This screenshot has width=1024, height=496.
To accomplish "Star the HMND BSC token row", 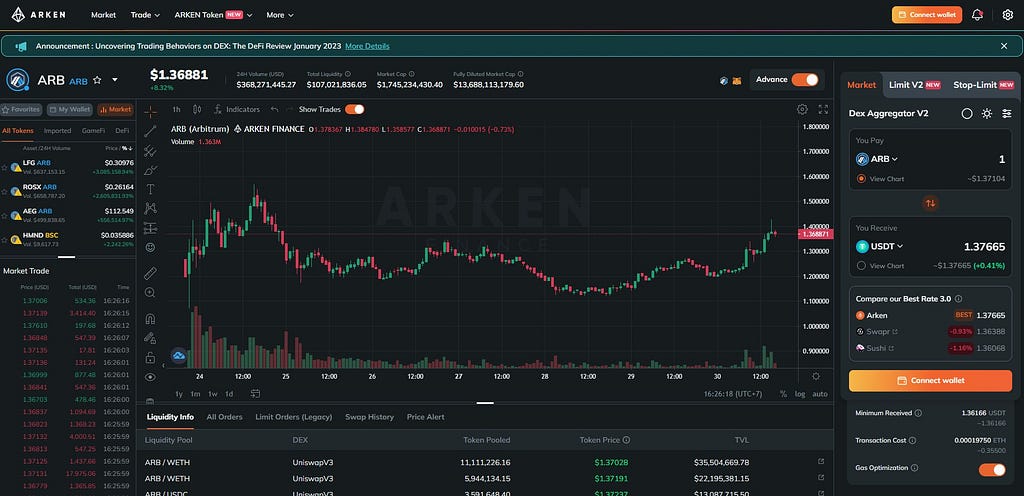I will click(5, 240).
